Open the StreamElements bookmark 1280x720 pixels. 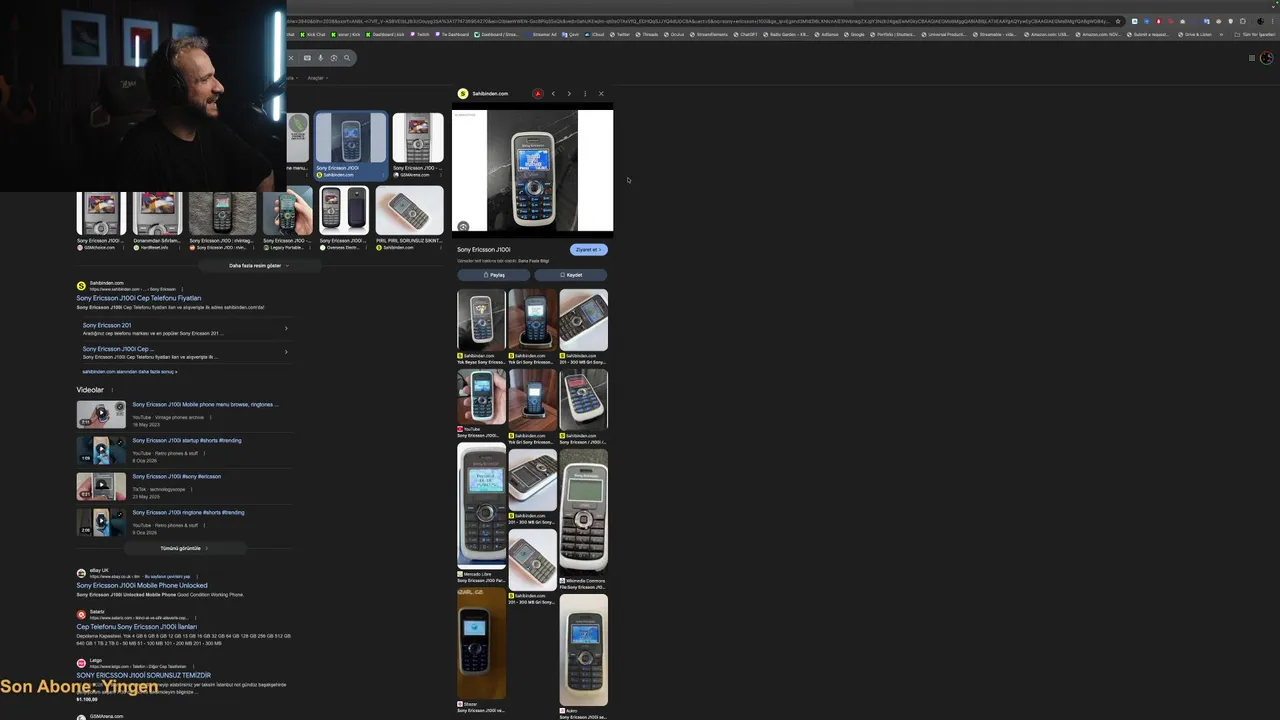pyautogui.click(x=708, y=34)
